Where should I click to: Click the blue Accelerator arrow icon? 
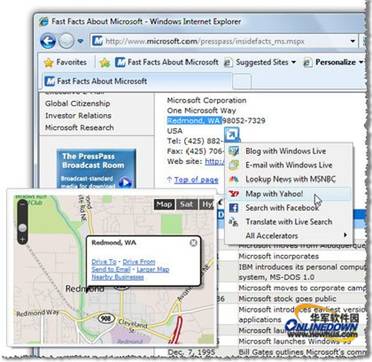tap(232, 135)
